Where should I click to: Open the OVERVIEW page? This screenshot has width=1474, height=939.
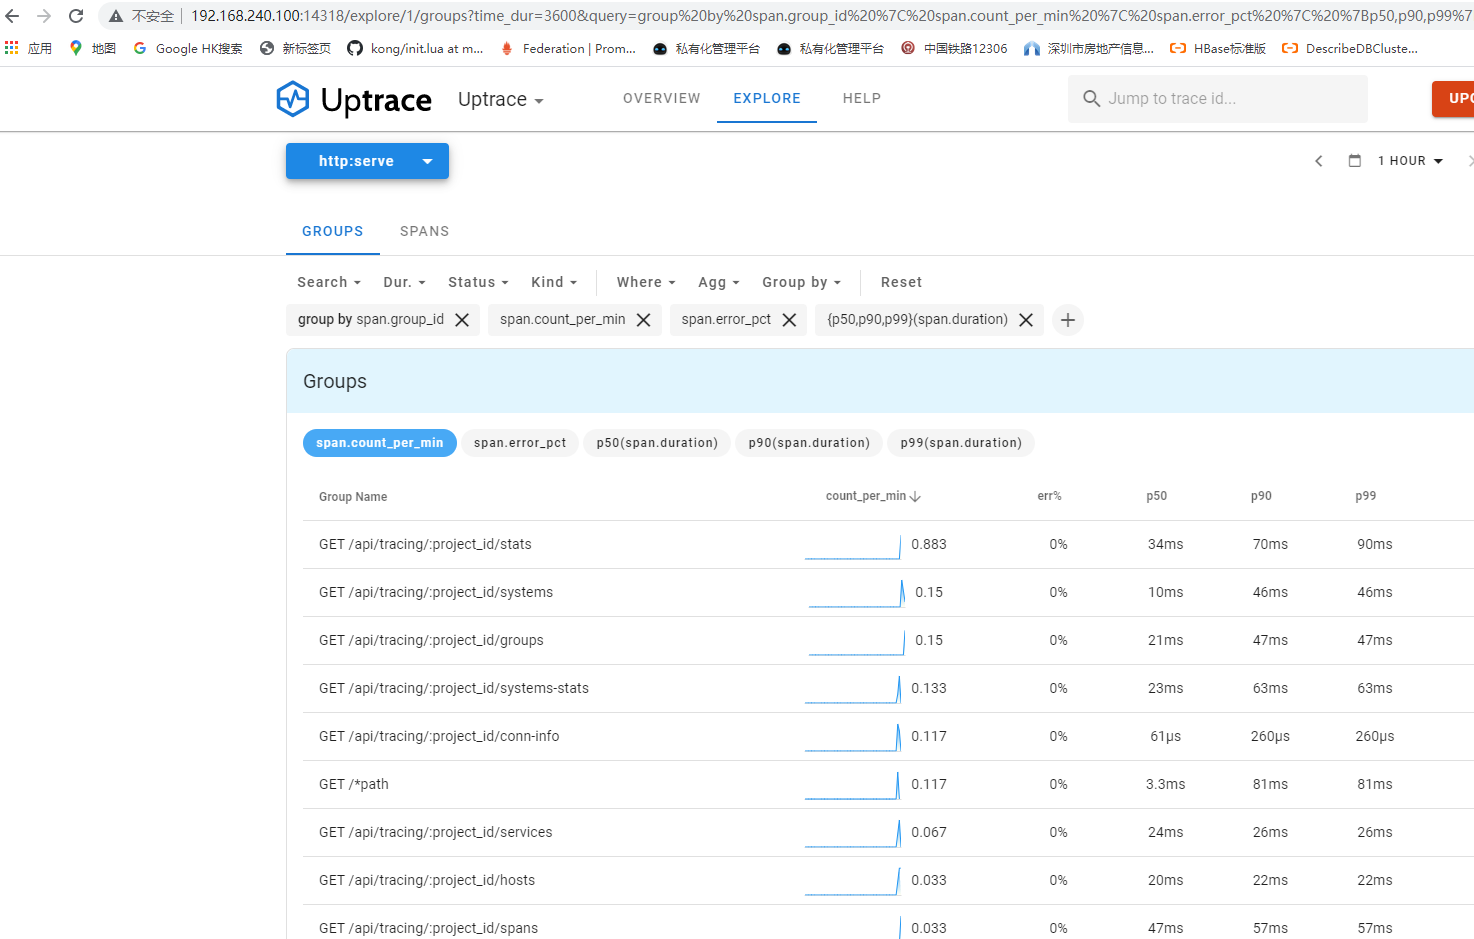(661, 98)
